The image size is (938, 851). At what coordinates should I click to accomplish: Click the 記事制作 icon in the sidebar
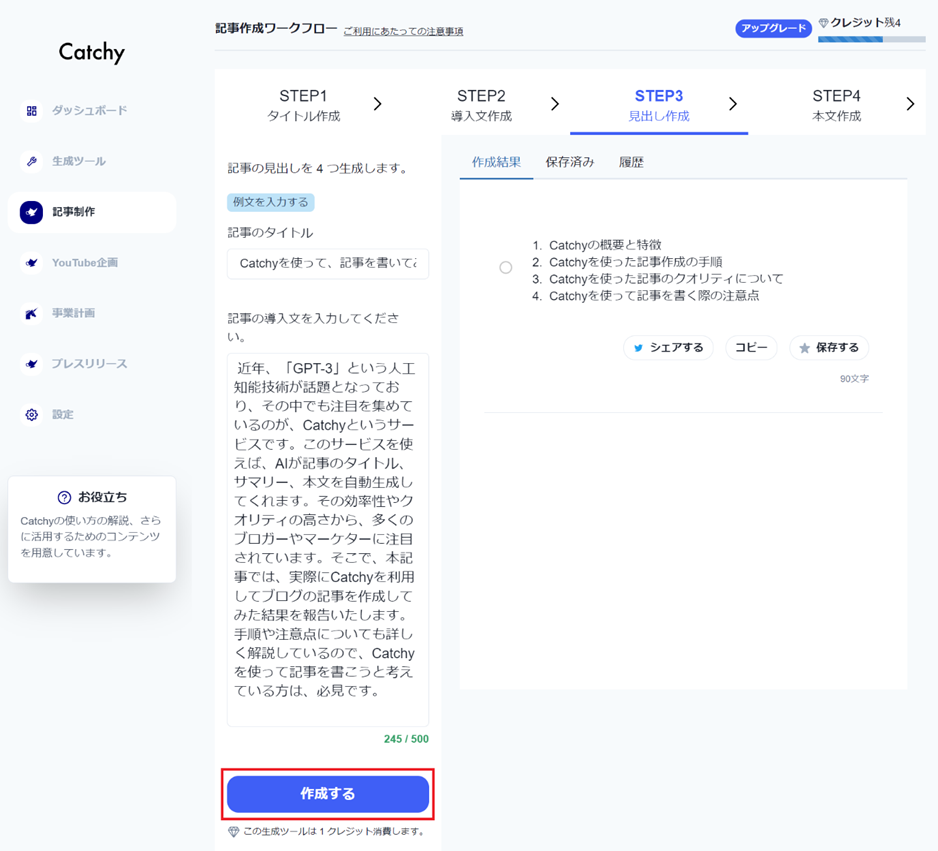pos(32,212)
